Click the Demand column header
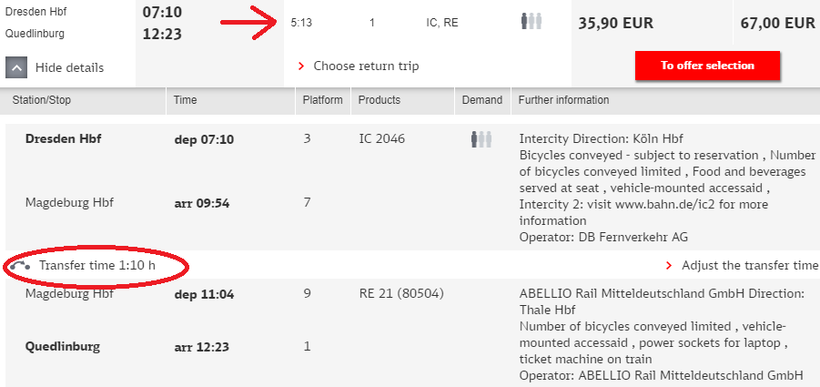This screenshot has width=820, height=387. pos(482,100)
